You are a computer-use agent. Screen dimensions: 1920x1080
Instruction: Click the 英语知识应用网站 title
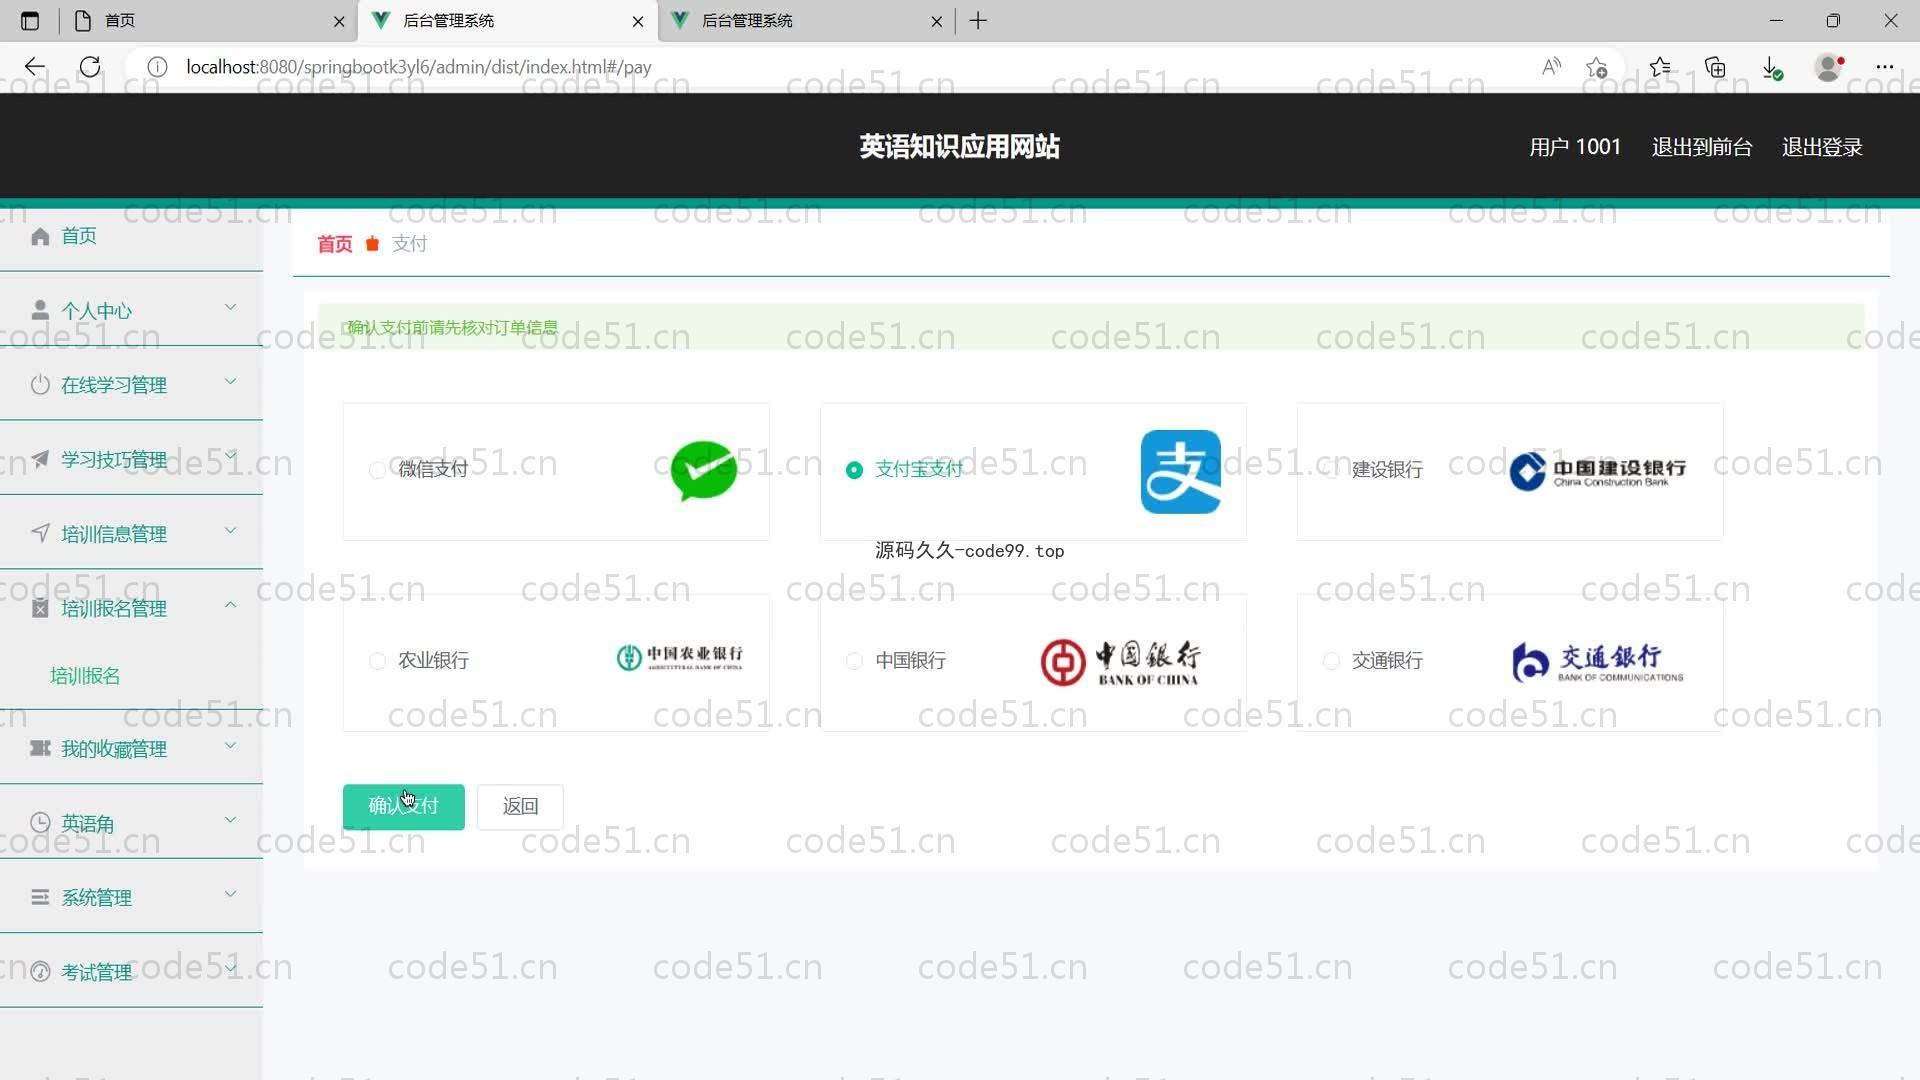pos(959,147)
